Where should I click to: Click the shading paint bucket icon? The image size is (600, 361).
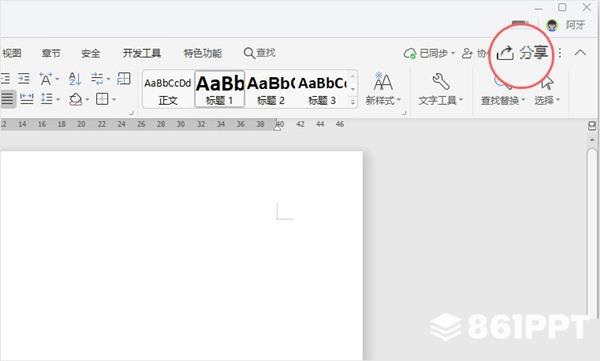pyautogui.click(x=76, y=100)
